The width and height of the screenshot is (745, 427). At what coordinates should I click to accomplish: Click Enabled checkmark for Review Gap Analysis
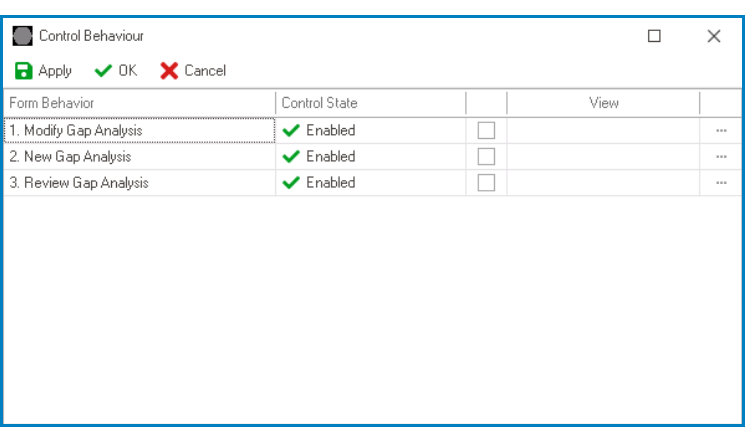[292, 183]
